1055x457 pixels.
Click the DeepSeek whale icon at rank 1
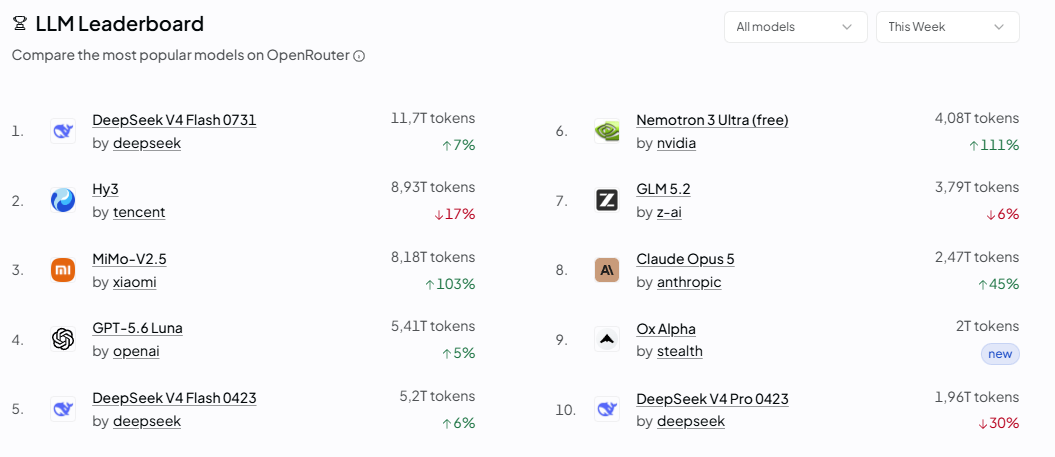click(x=63, y=131)
